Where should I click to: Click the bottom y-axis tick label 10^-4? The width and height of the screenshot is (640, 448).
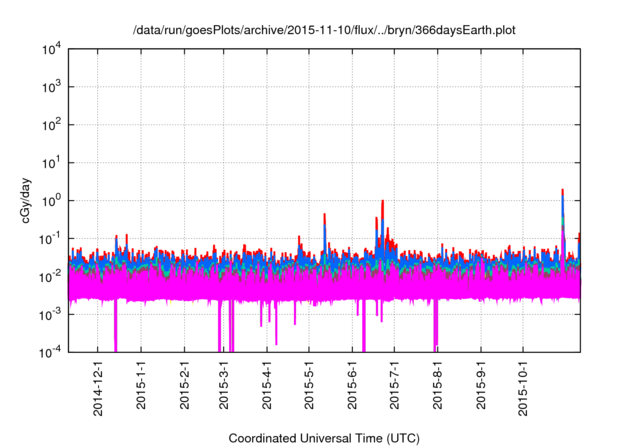point(50,352)
